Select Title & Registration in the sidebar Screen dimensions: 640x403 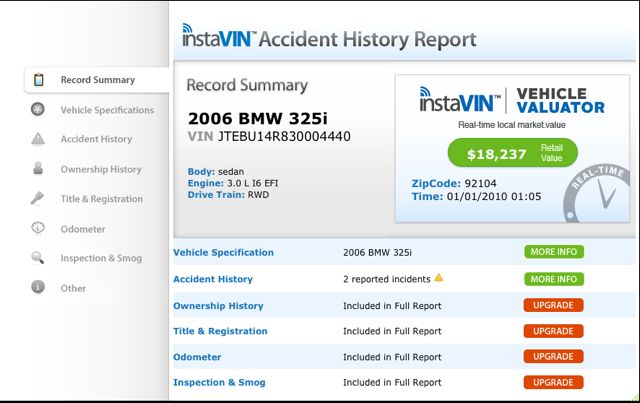pos(102,199)
